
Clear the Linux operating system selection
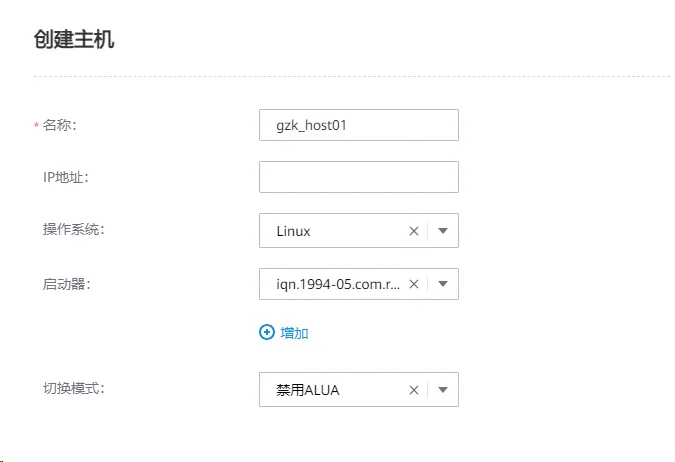[x=414, y=231]
